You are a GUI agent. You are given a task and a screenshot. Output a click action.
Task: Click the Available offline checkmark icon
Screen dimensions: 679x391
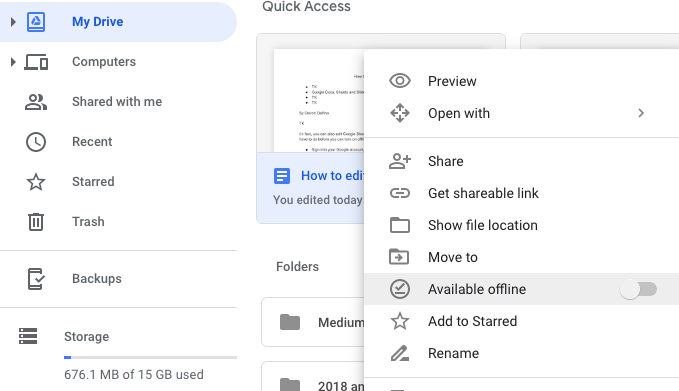(400, 289)
